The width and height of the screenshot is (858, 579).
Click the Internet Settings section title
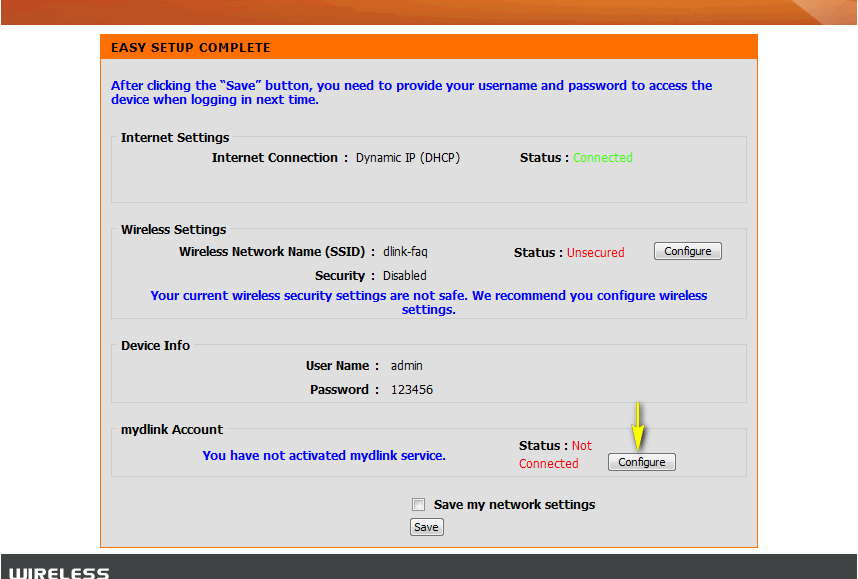[175, 138]
